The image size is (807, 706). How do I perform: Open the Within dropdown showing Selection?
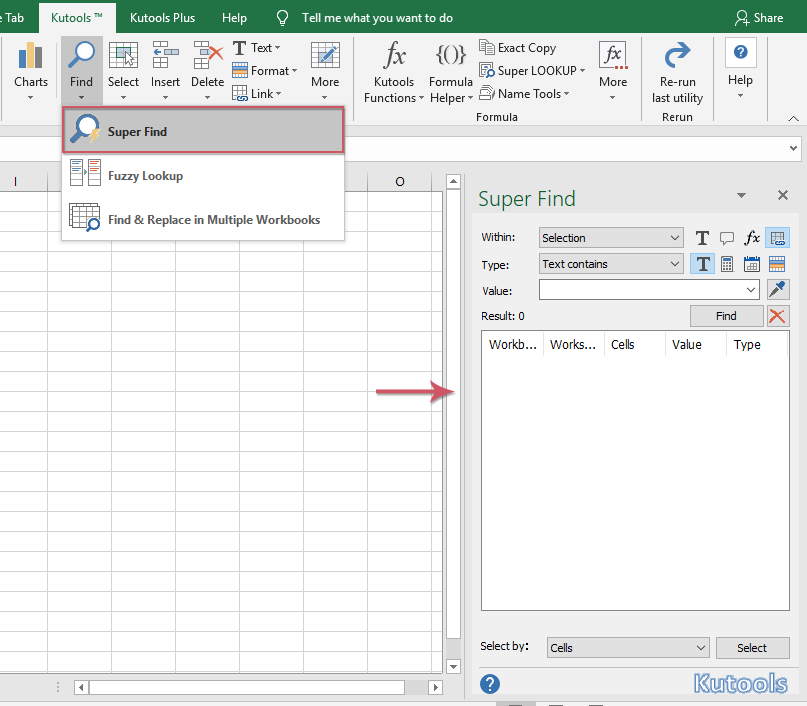610,237
